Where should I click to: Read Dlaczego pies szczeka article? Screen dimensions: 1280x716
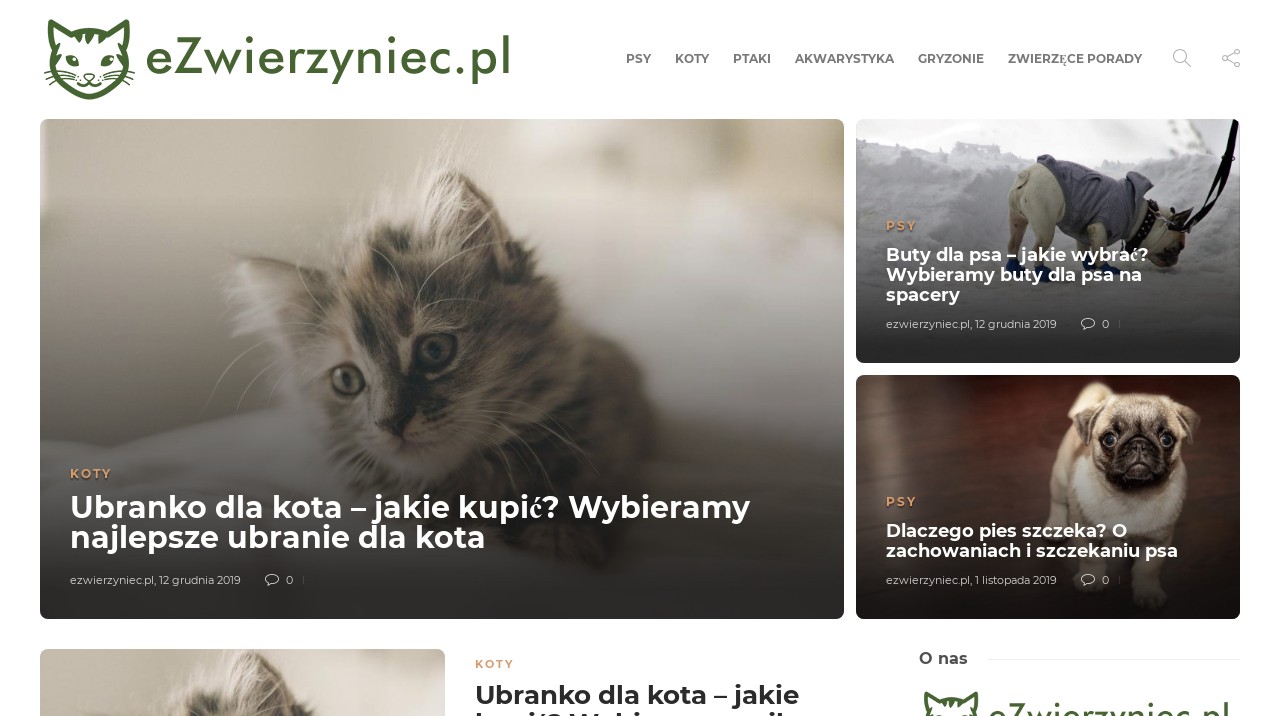[1032, 541]
